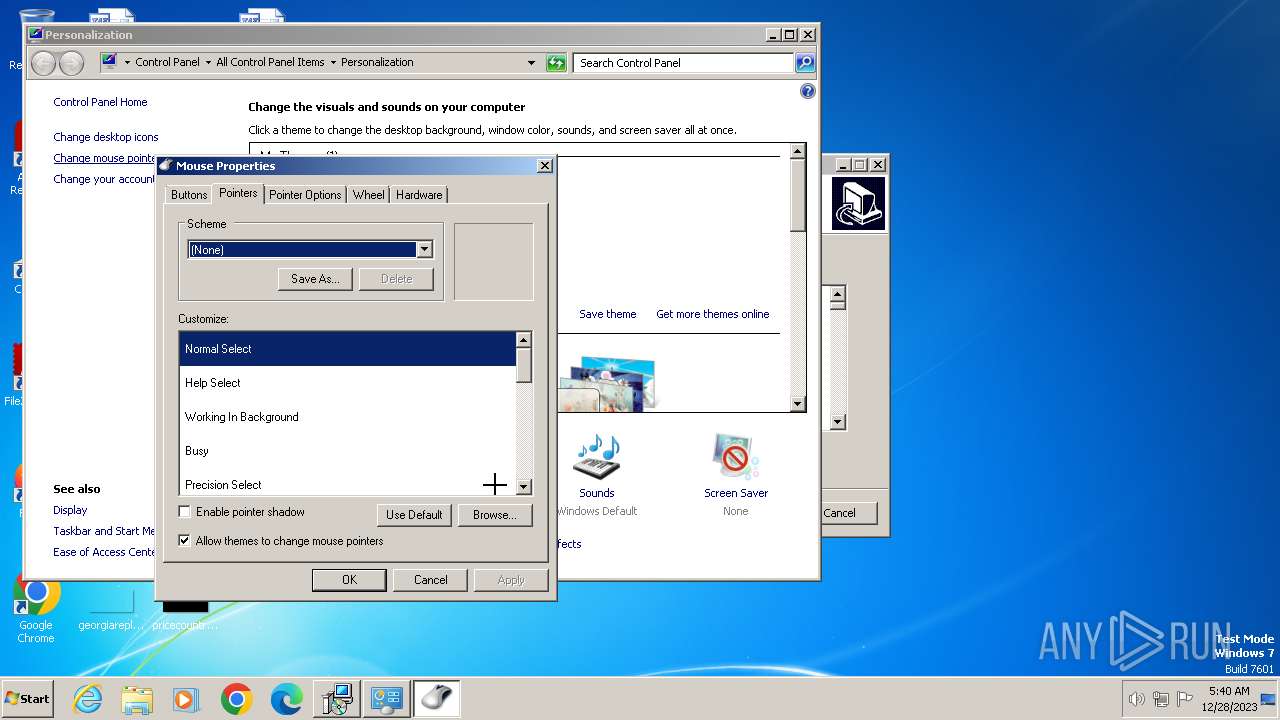Screen dimensions: 1280x720
Task: Click Browse to pick a pointer
Action: pyautogui.click(x=495, y=515)
